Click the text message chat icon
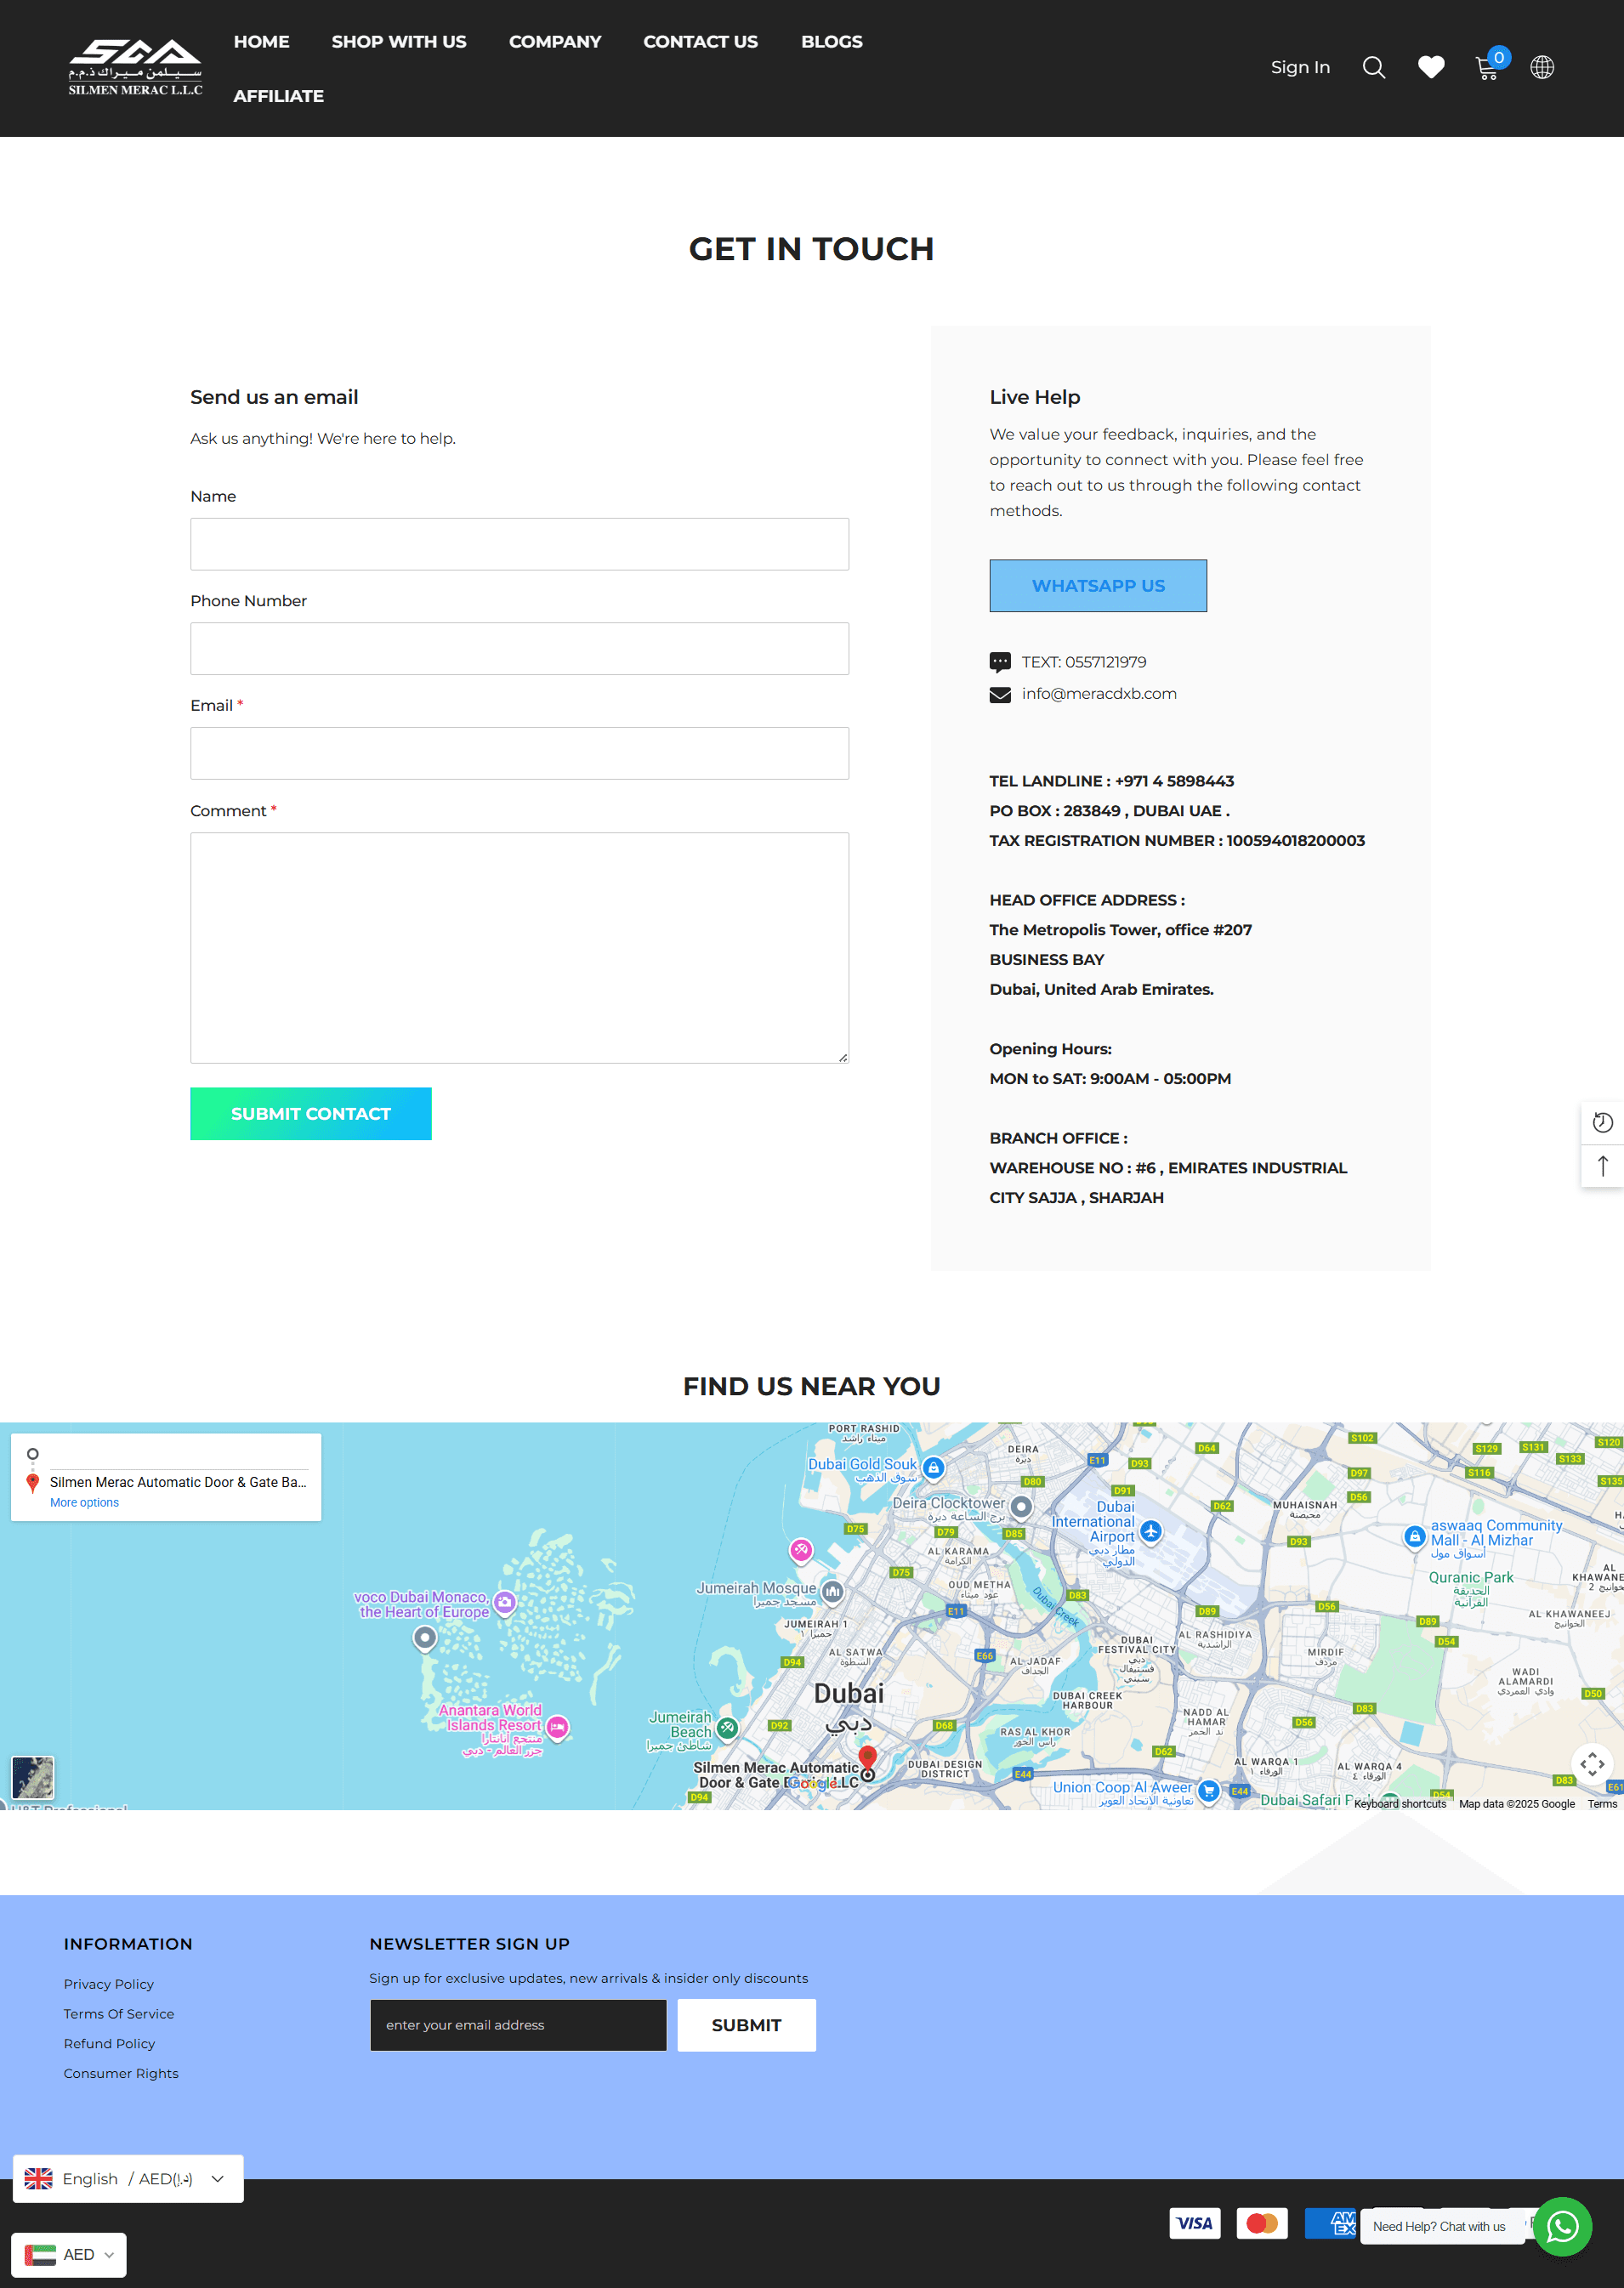The height and width of the screenshot is (2288, 1624). 999,662
